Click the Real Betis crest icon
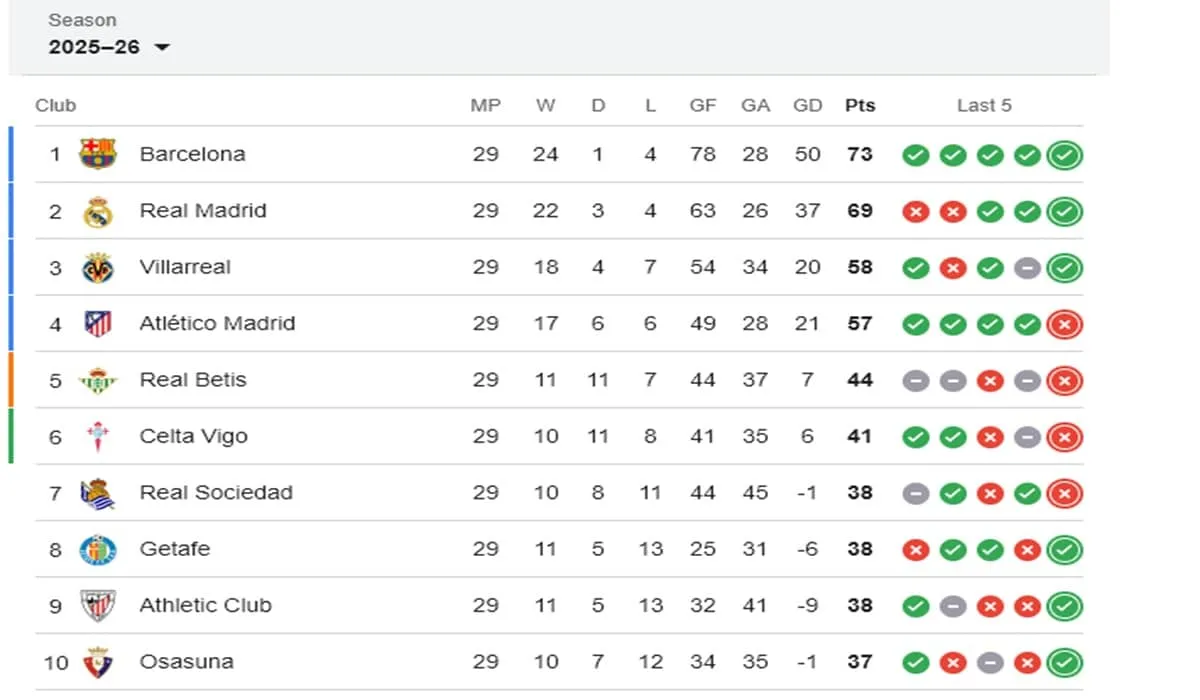 click(x=98, y=380)
